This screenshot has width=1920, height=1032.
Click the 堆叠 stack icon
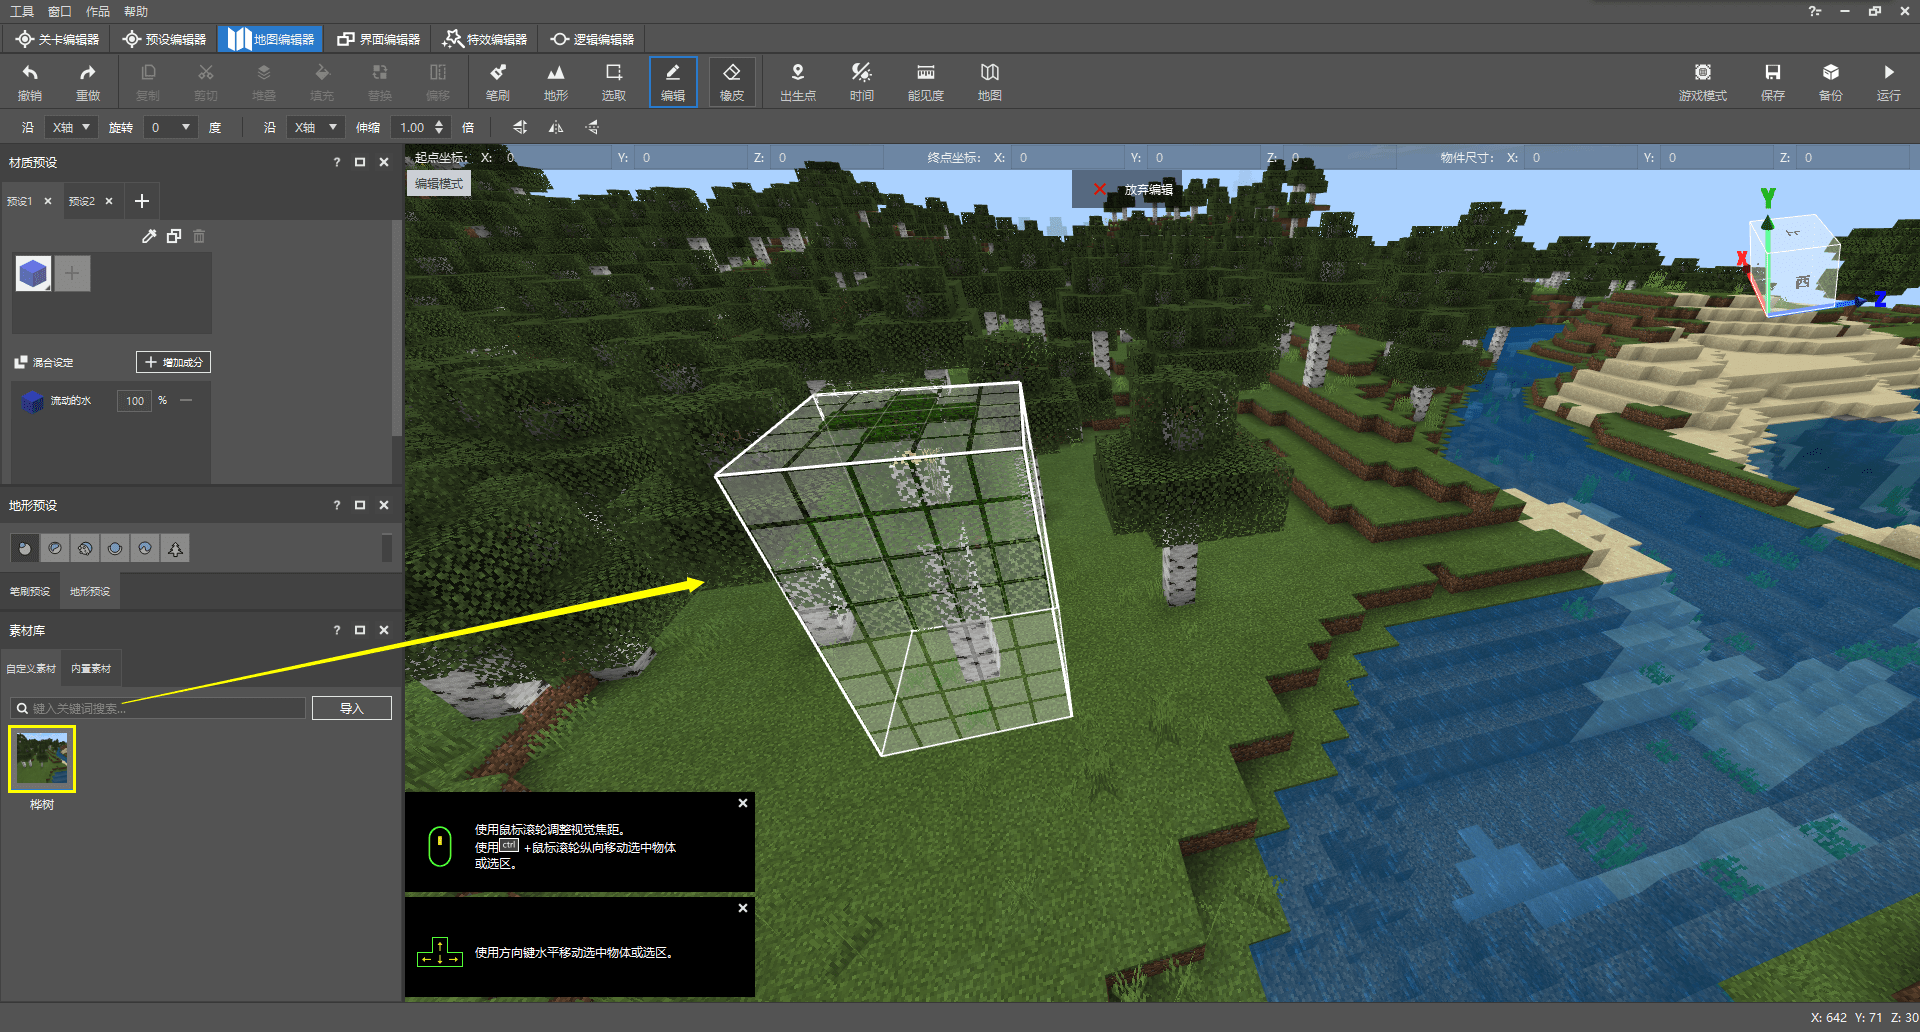click(x=264, y=81)
